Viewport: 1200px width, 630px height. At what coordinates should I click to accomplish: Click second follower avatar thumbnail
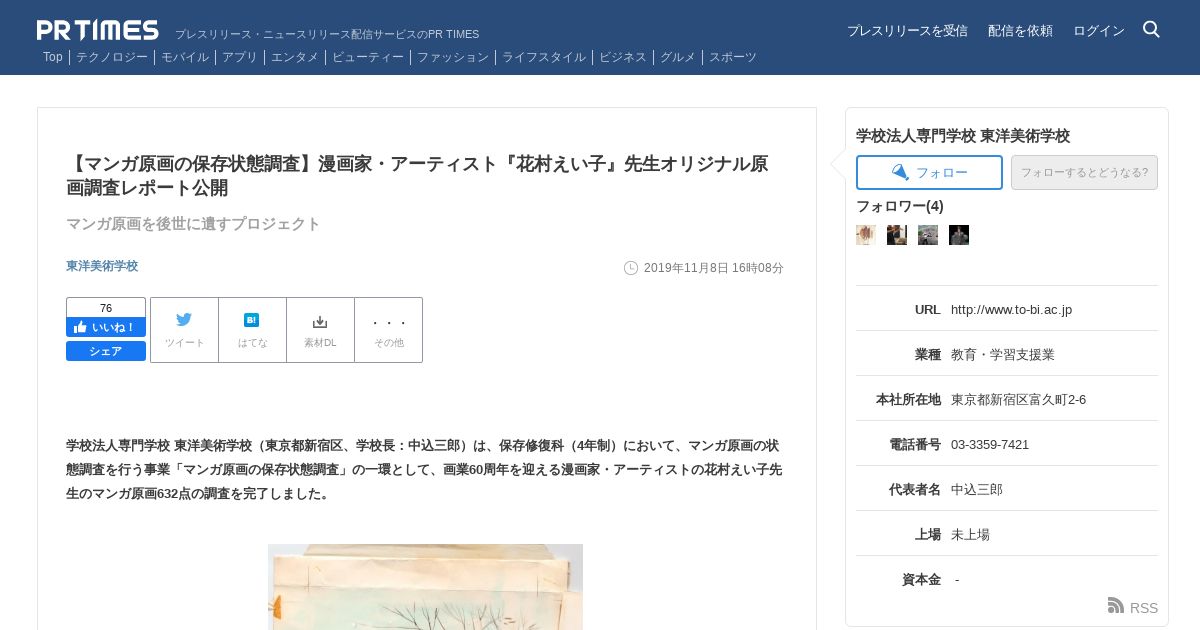coord(897,235)
